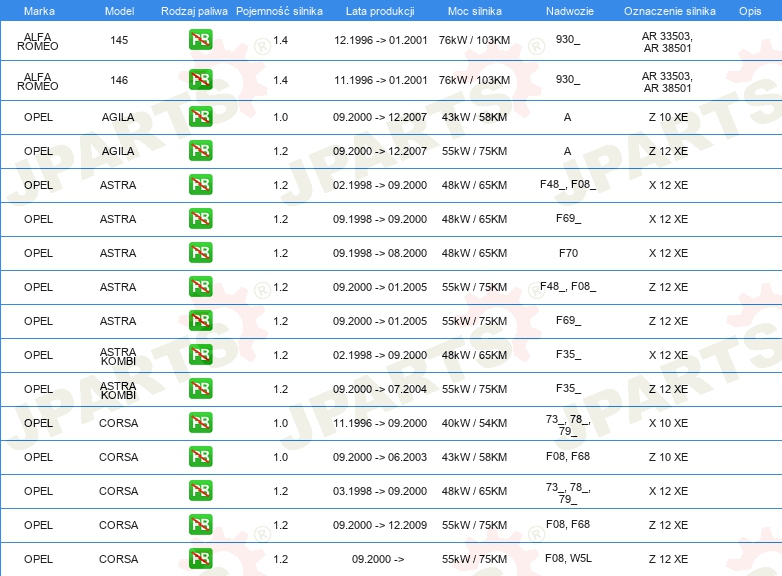Click fuel icon for Corsa X 10 XE
Image resolution: width=782 pixels, height=576 pixels.
[200, 423]
